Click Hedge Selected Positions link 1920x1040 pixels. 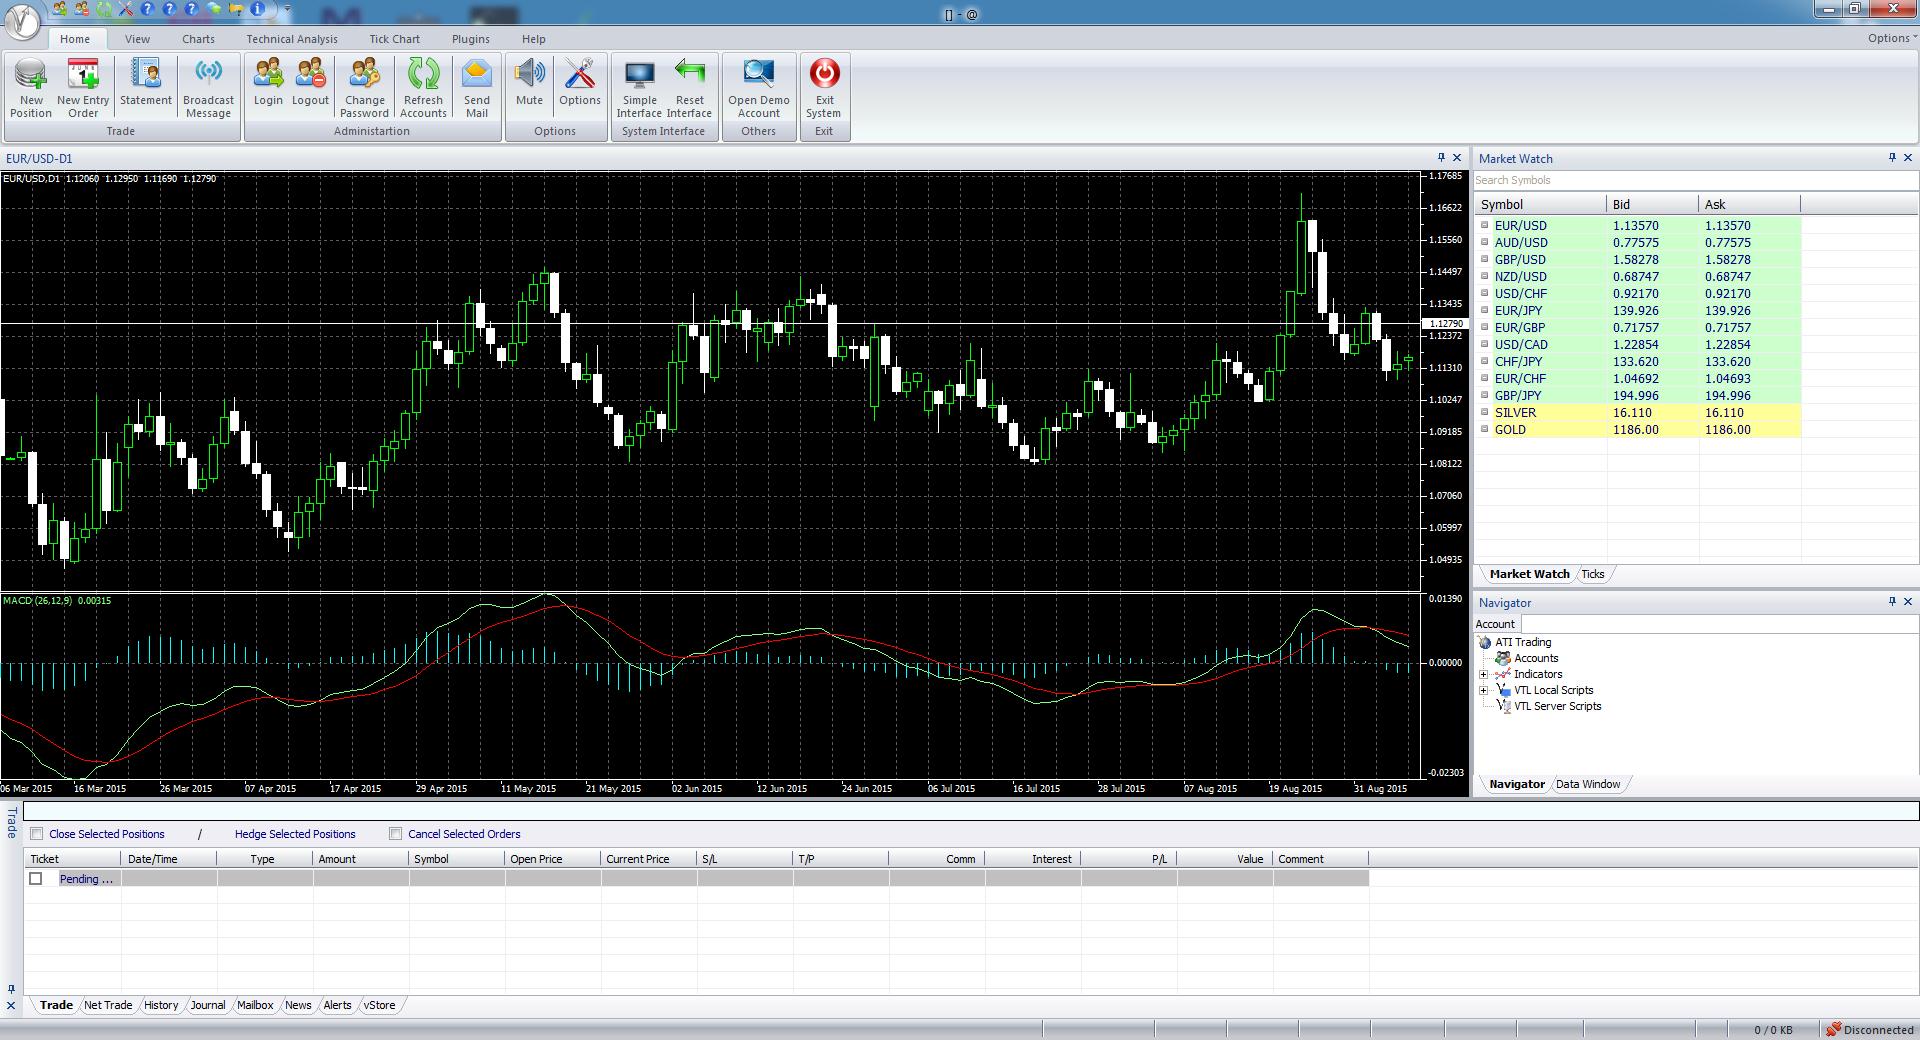click(x=295, y=834)
